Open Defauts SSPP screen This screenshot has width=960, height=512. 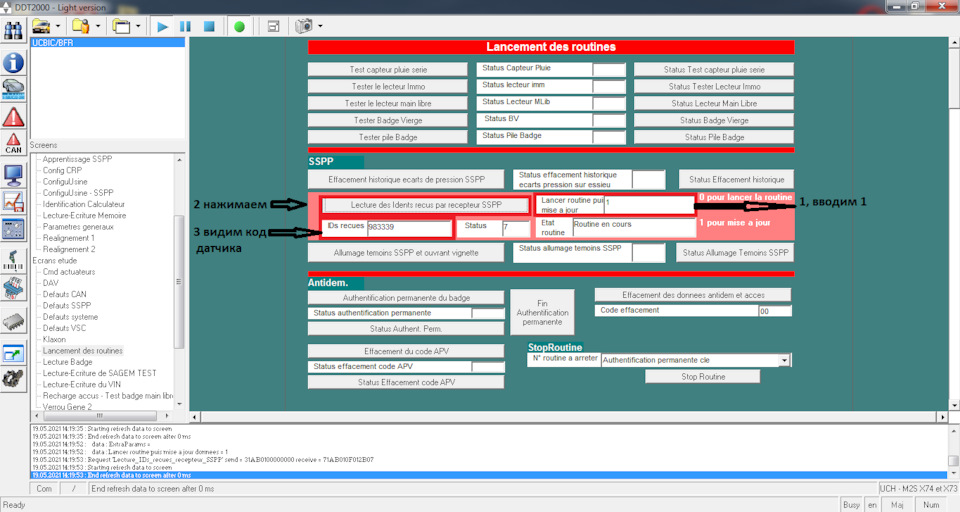point(67,305)
